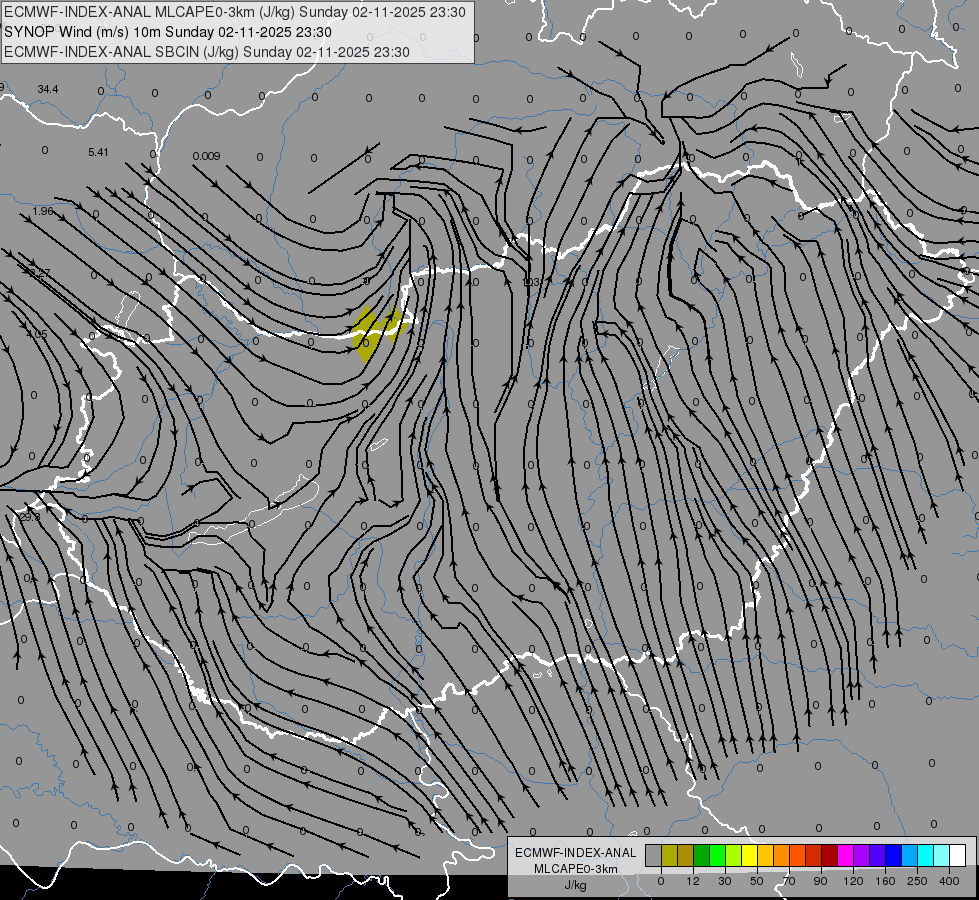
Task: Pick the brownish-olive swatch left of the 12 tick
Action: click(x=686, y=855)
